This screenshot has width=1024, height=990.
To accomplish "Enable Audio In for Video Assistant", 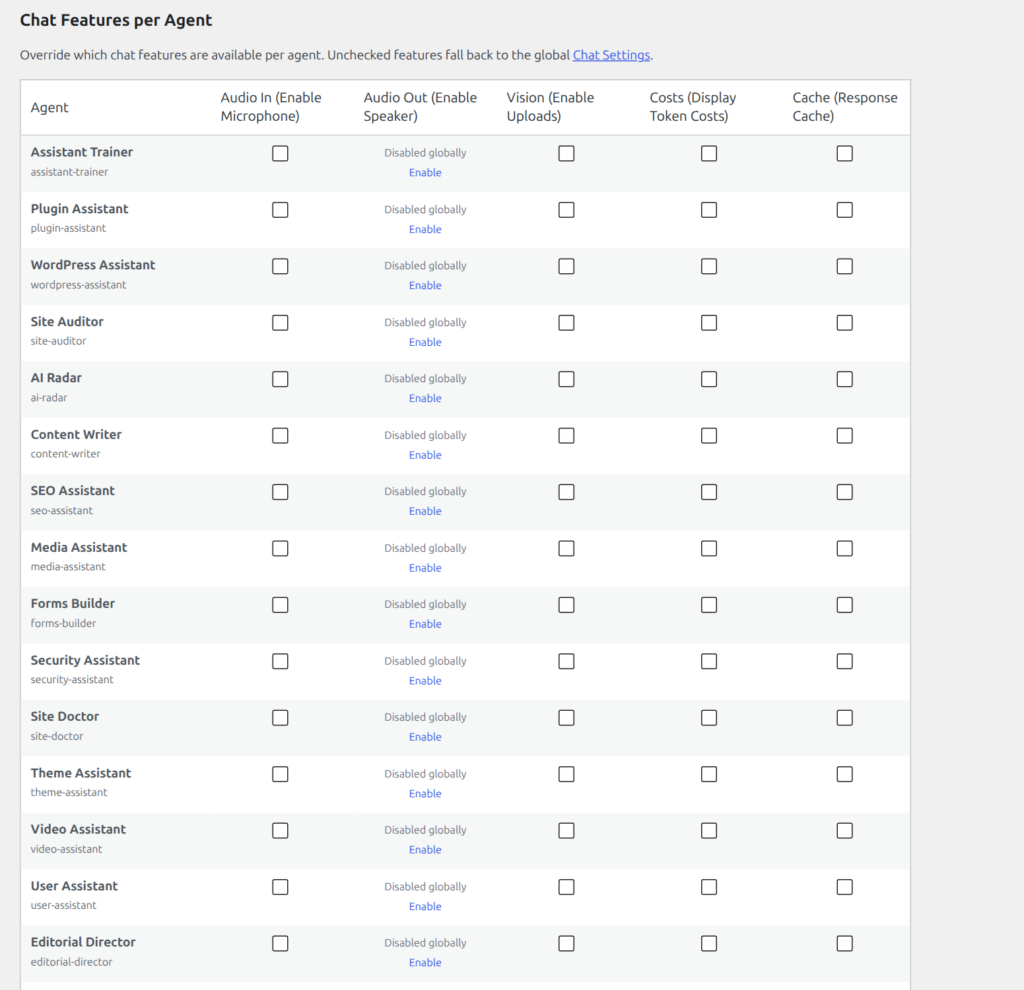I will 280,831.
